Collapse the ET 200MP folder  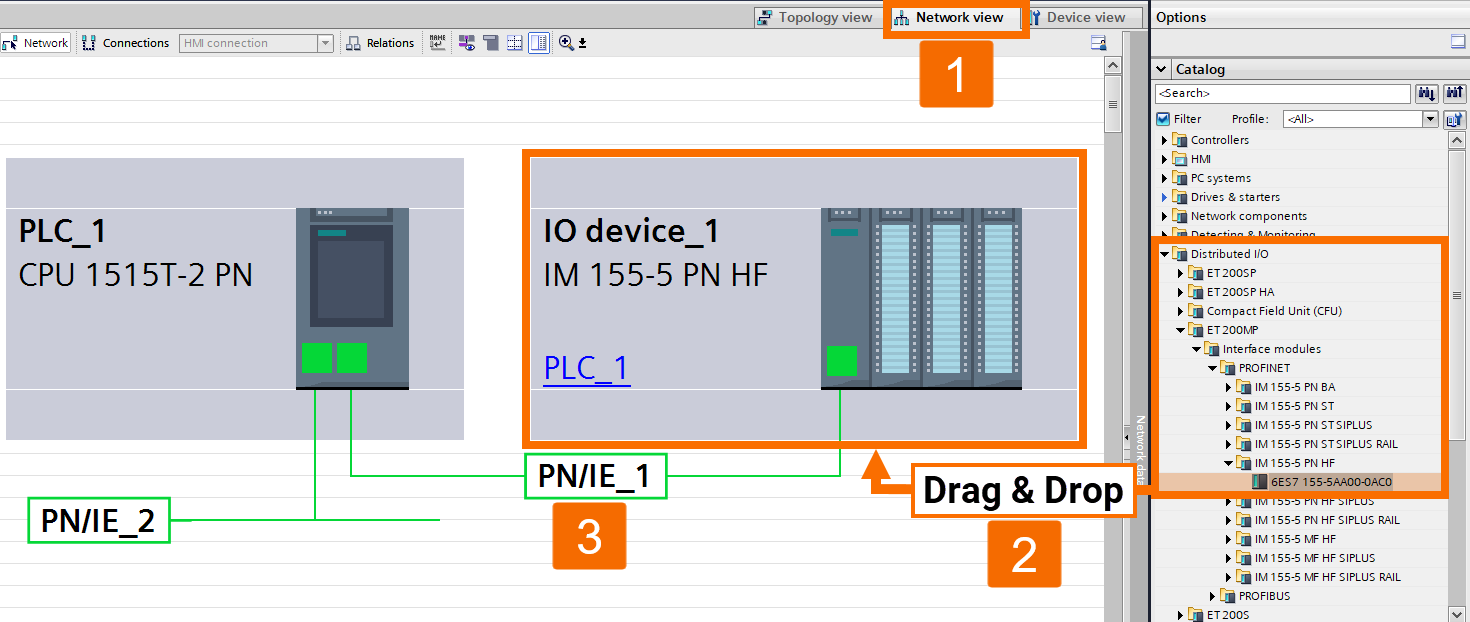point(1181,330)
